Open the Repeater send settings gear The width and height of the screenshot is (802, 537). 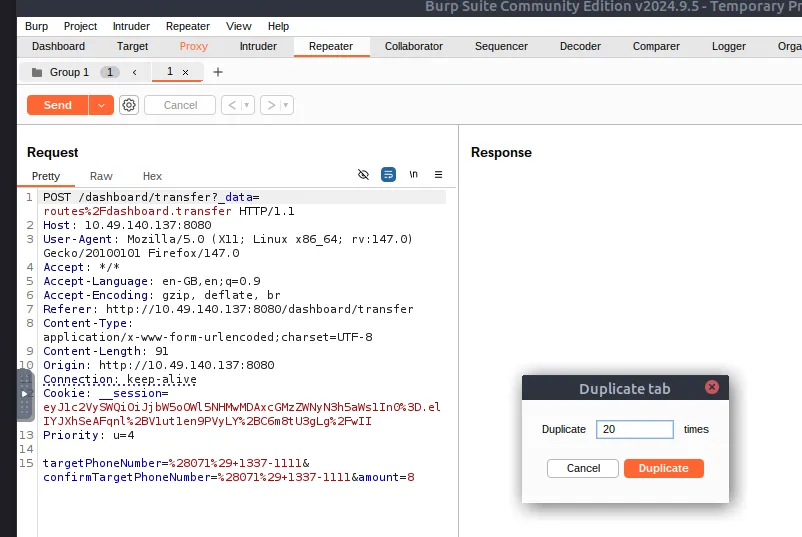129,105
